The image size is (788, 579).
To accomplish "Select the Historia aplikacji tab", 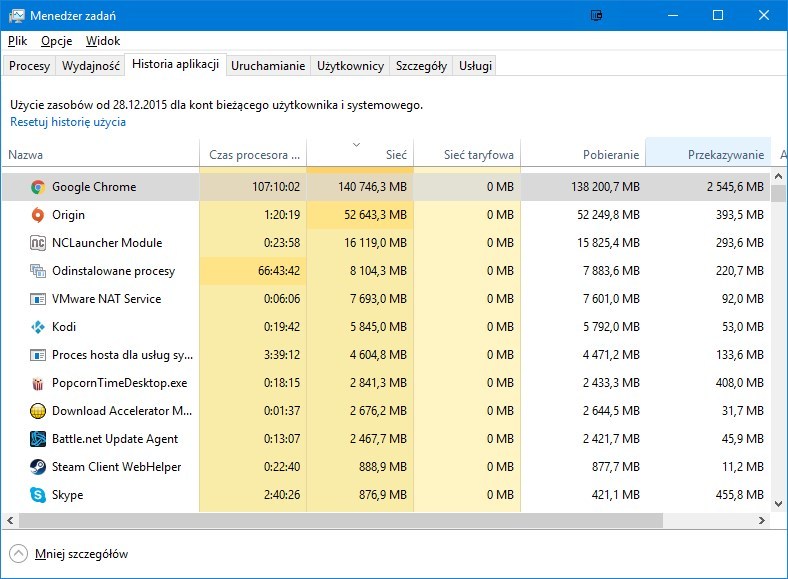I will pos(175,64).
